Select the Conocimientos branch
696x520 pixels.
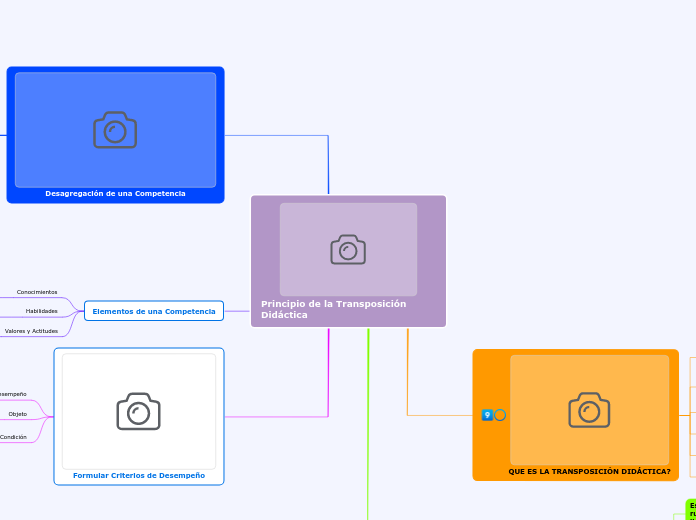[37, 292]
